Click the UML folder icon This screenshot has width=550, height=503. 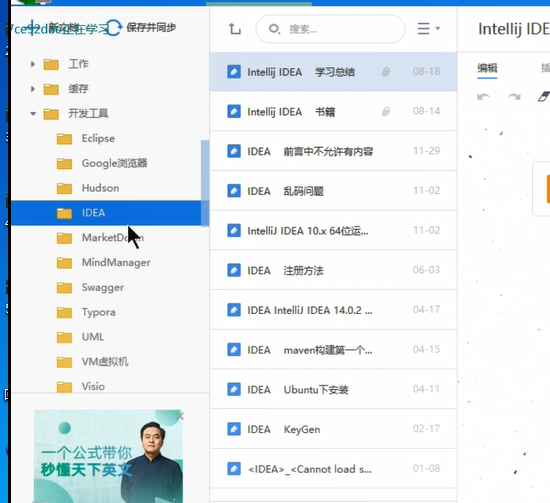coord(64,337)
